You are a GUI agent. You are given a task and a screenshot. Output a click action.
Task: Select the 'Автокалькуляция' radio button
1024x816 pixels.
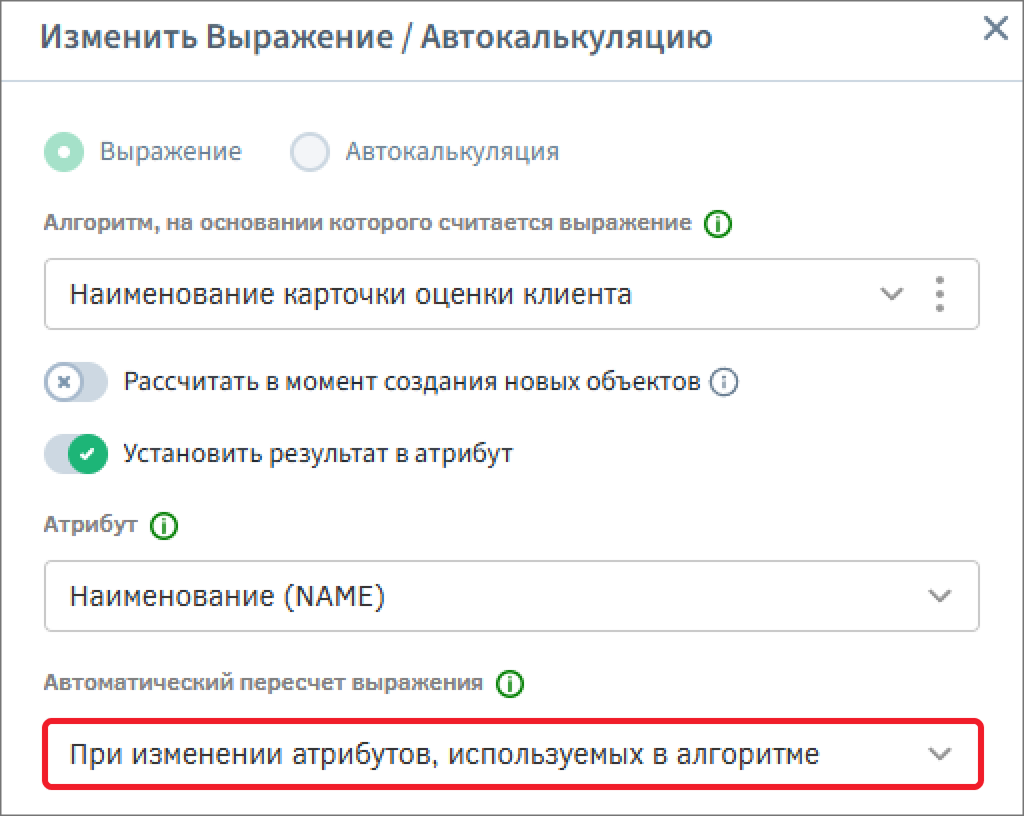(x=309, y=153)
